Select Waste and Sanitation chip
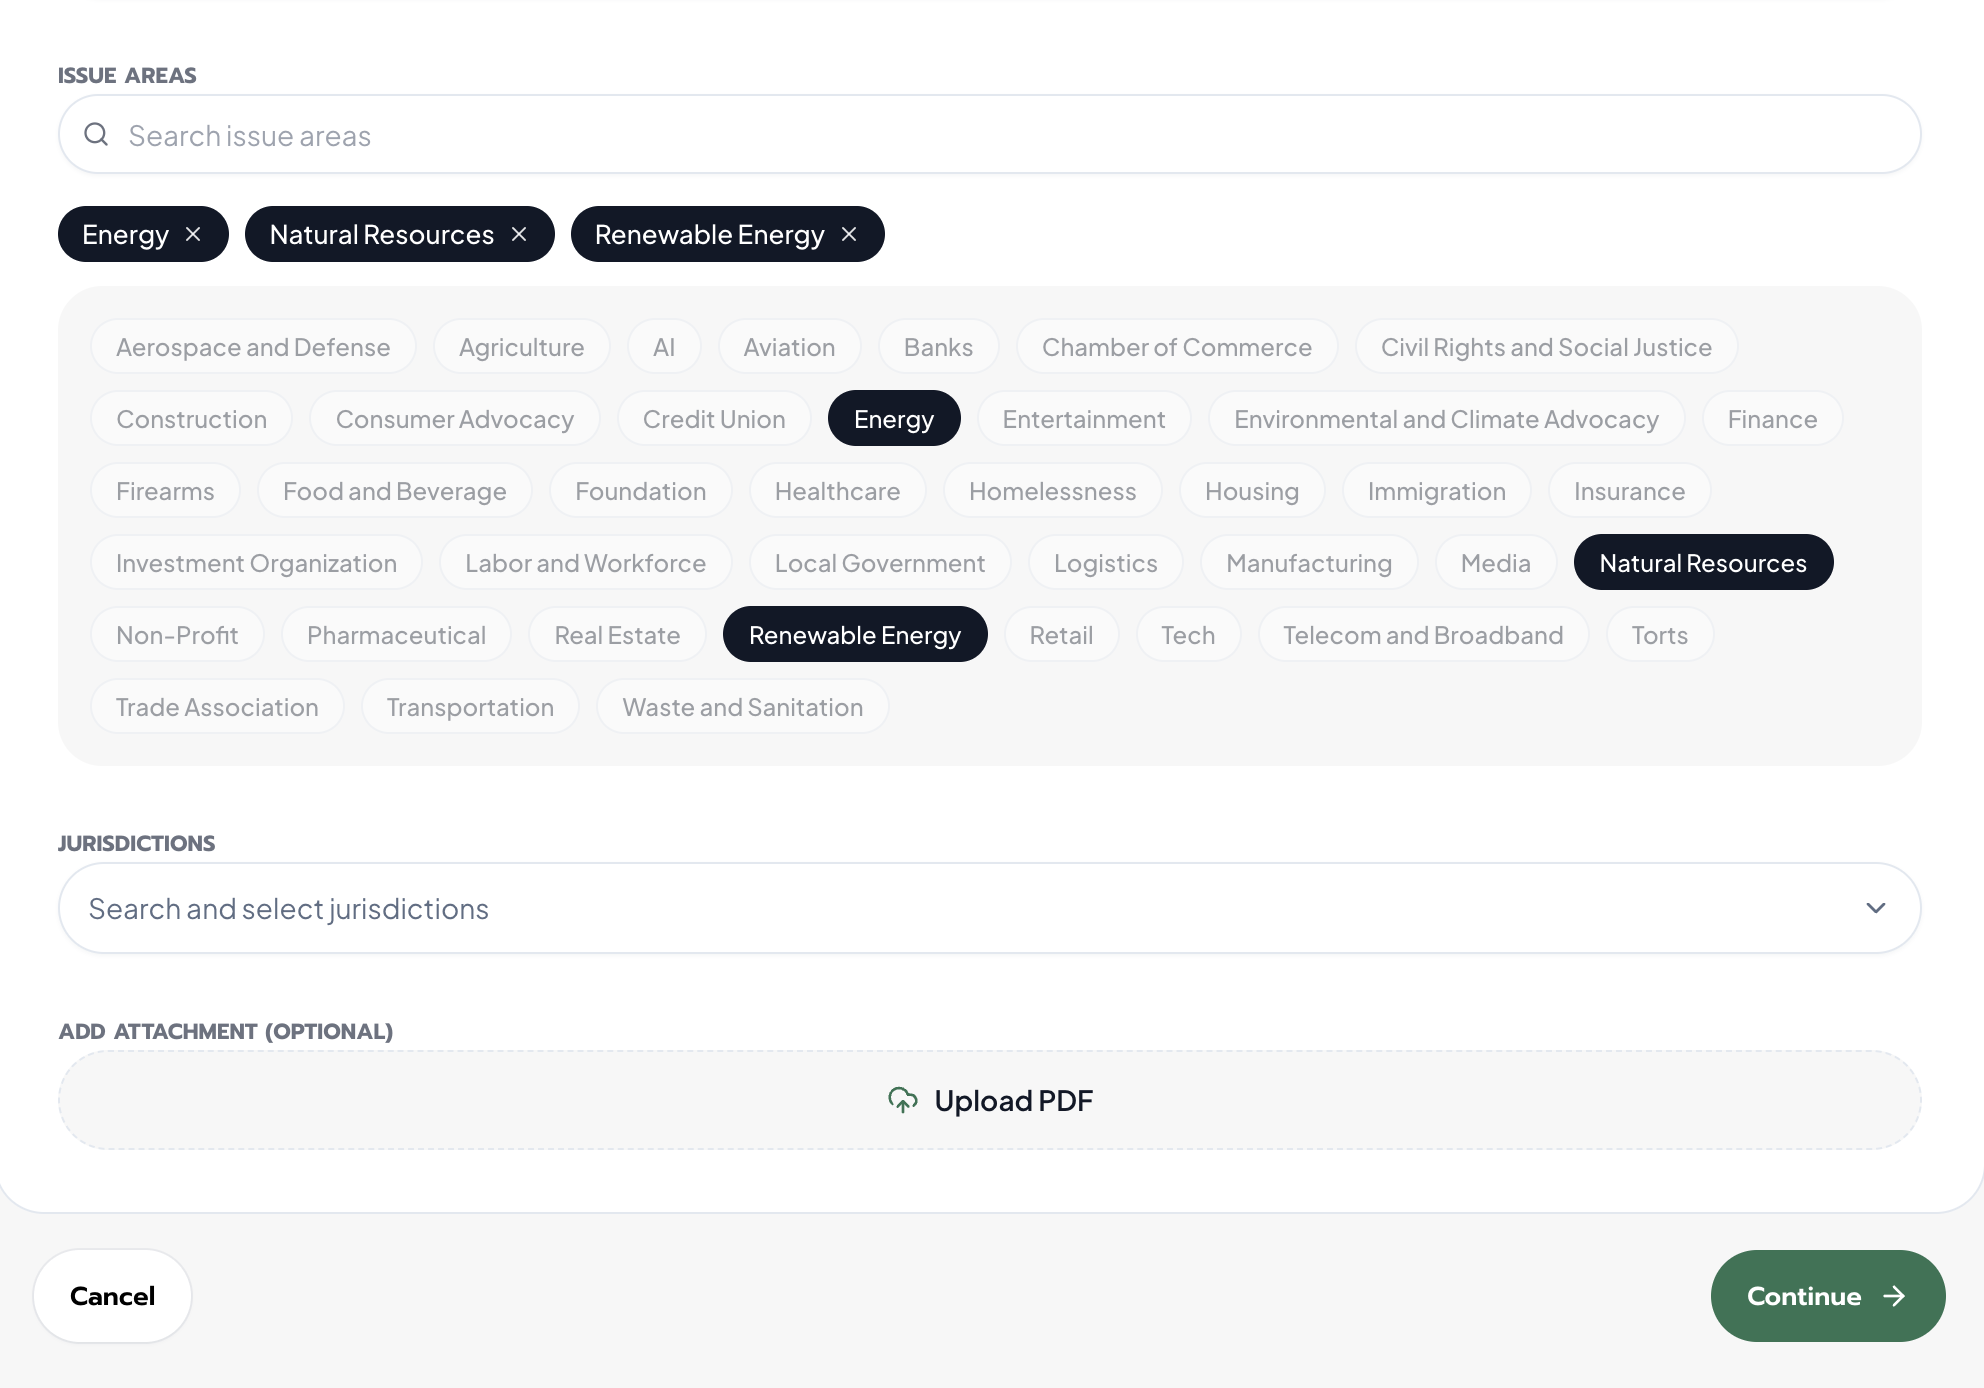This screenshot has width=1984, height=1388. pyautogui.click(x=743, y=706)
